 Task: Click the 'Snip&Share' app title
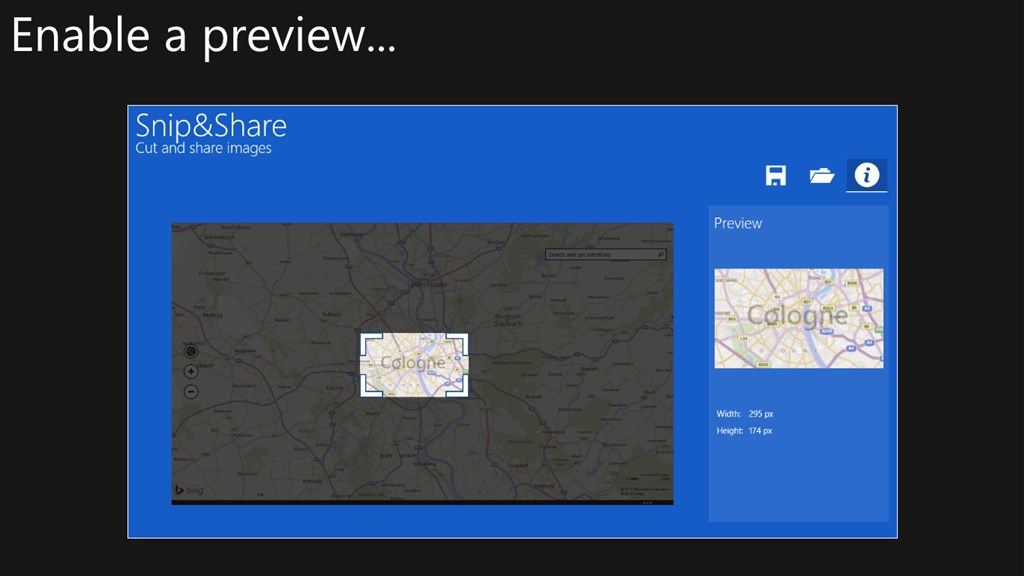pyautogui.click(x=211, y=125)
